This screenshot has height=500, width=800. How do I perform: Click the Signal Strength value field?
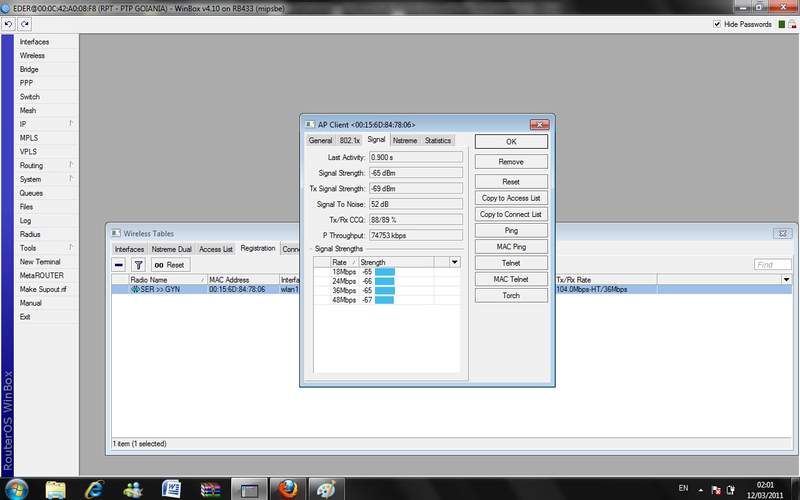[x=416, y=173]
